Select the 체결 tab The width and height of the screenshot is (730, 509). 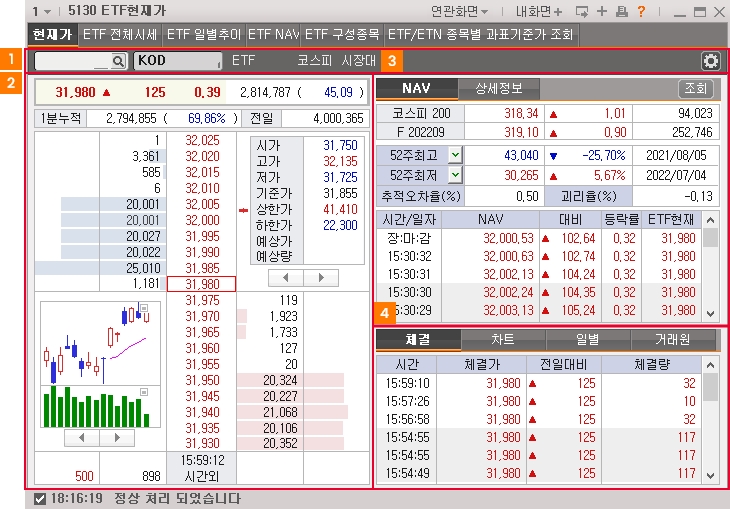point(418,339)
